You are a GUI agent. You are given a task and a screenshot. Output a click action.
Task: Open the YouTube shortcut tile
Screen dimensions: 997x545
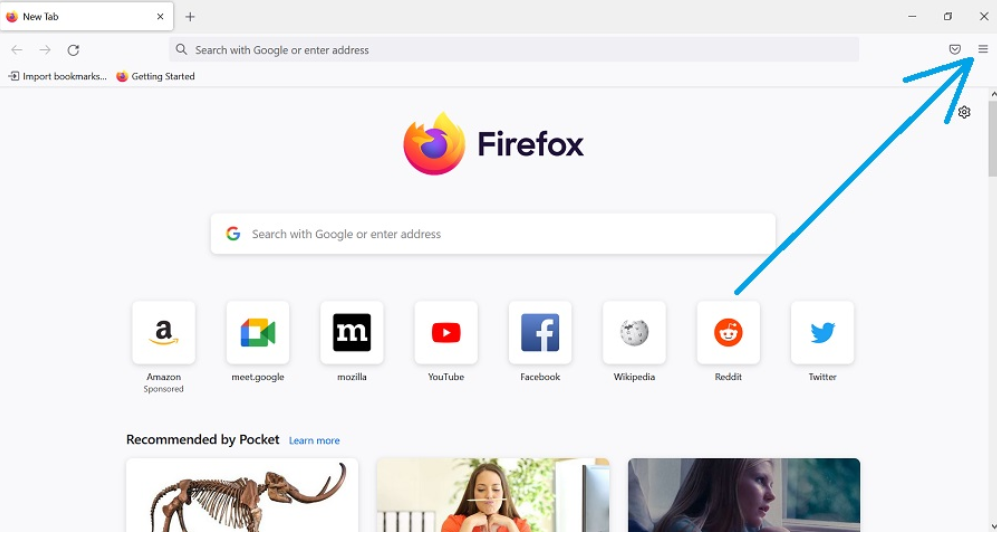click(x=446, y=333)
